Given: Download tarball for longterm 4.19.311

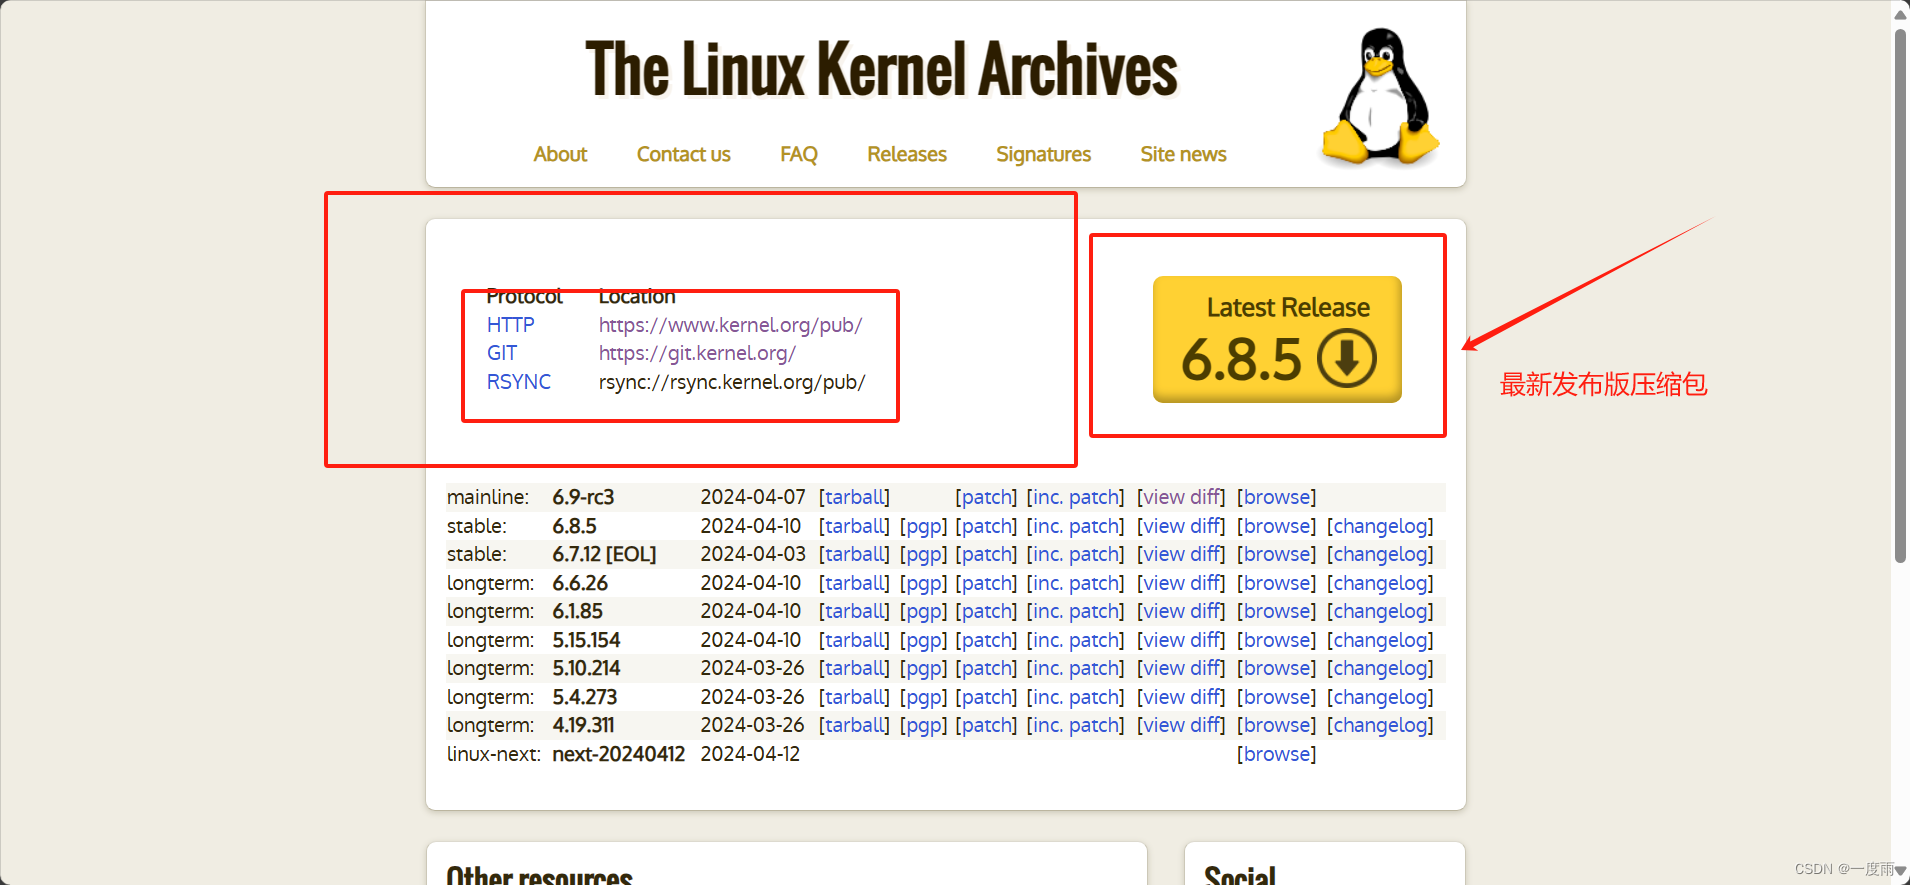Looking at the screenshot, I should coord(854,725).
